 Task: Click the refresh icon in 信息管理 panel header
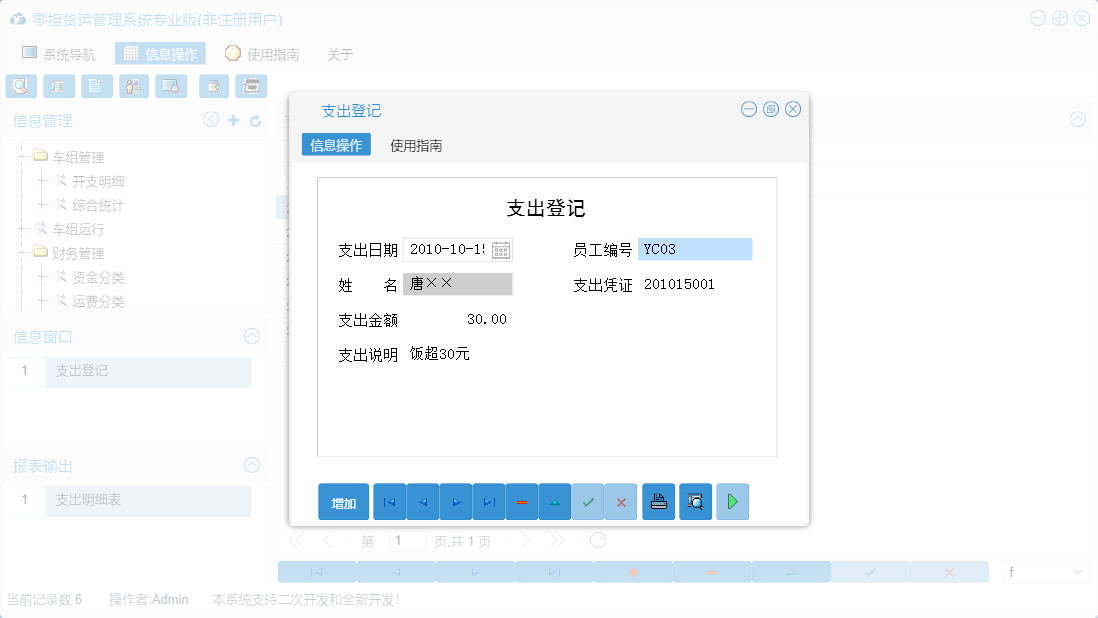255,119
